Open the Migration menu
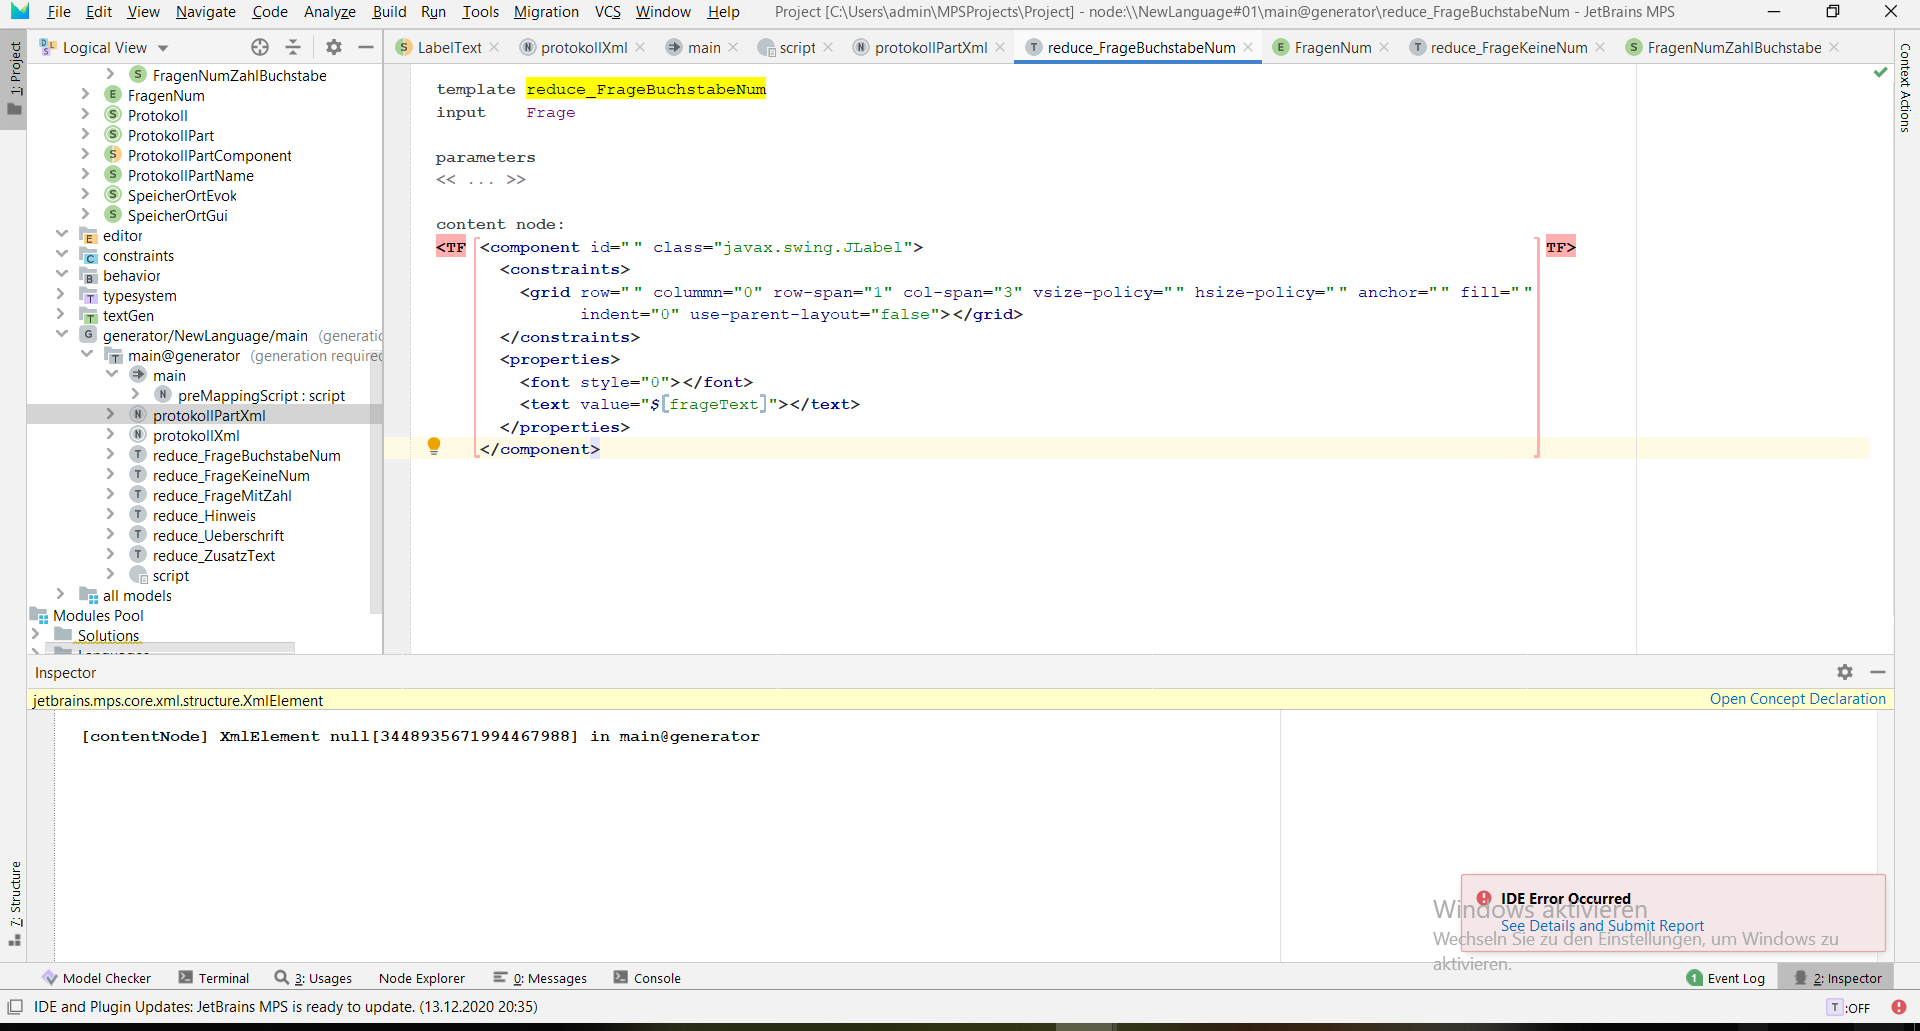Screen dimensions: 1920x1031 point(546,12)
